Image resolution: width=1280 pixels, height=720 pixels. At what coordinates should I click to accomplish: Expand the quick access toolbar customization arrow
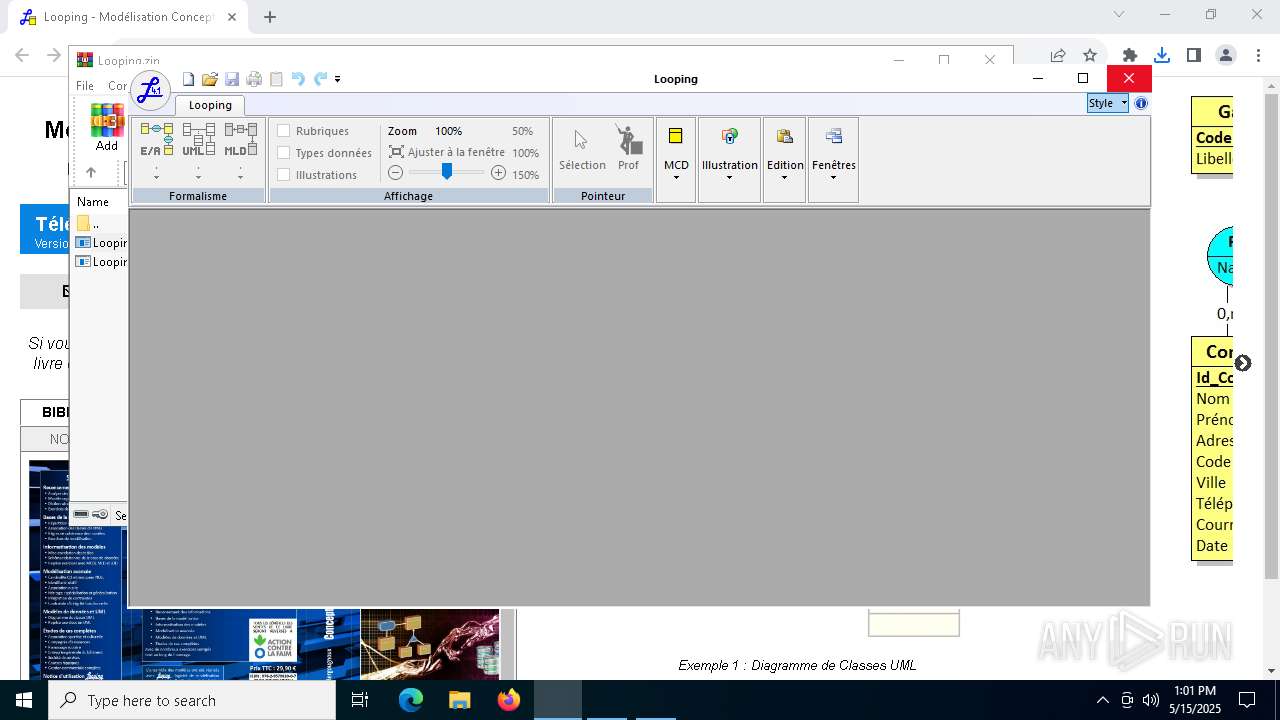[x=338, y=79]
